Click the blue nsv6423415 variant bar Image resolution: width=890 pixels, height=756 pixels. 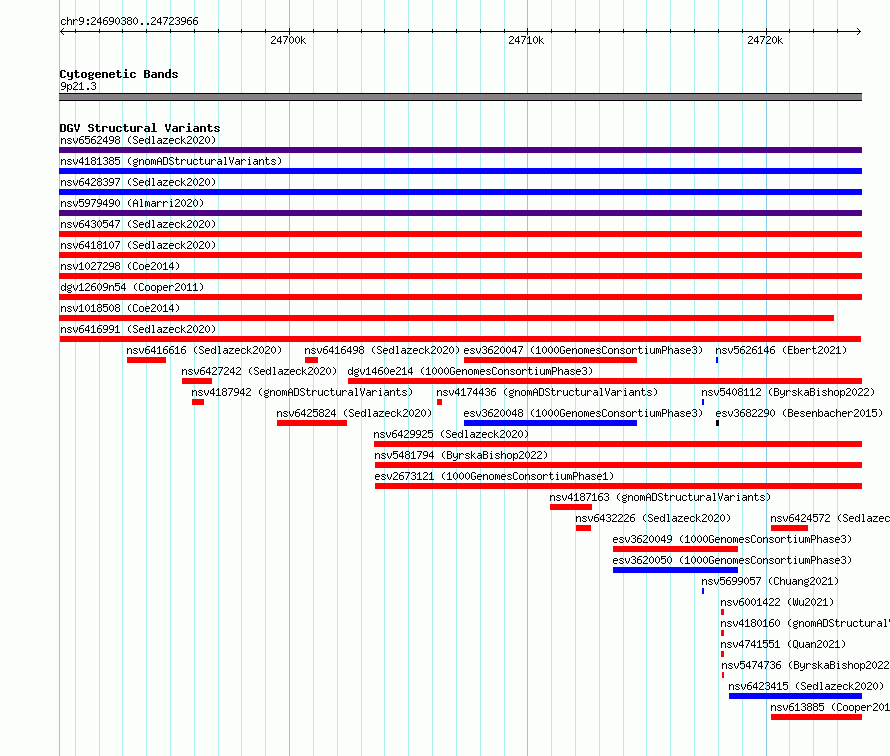pos(795,696)
